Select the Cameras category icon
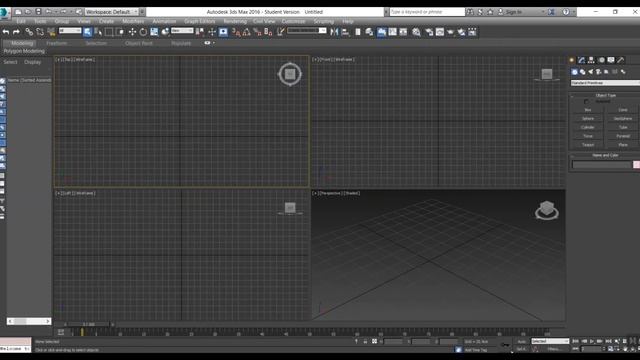The width and height of the screenshot is (640, 360). (598, 72)
